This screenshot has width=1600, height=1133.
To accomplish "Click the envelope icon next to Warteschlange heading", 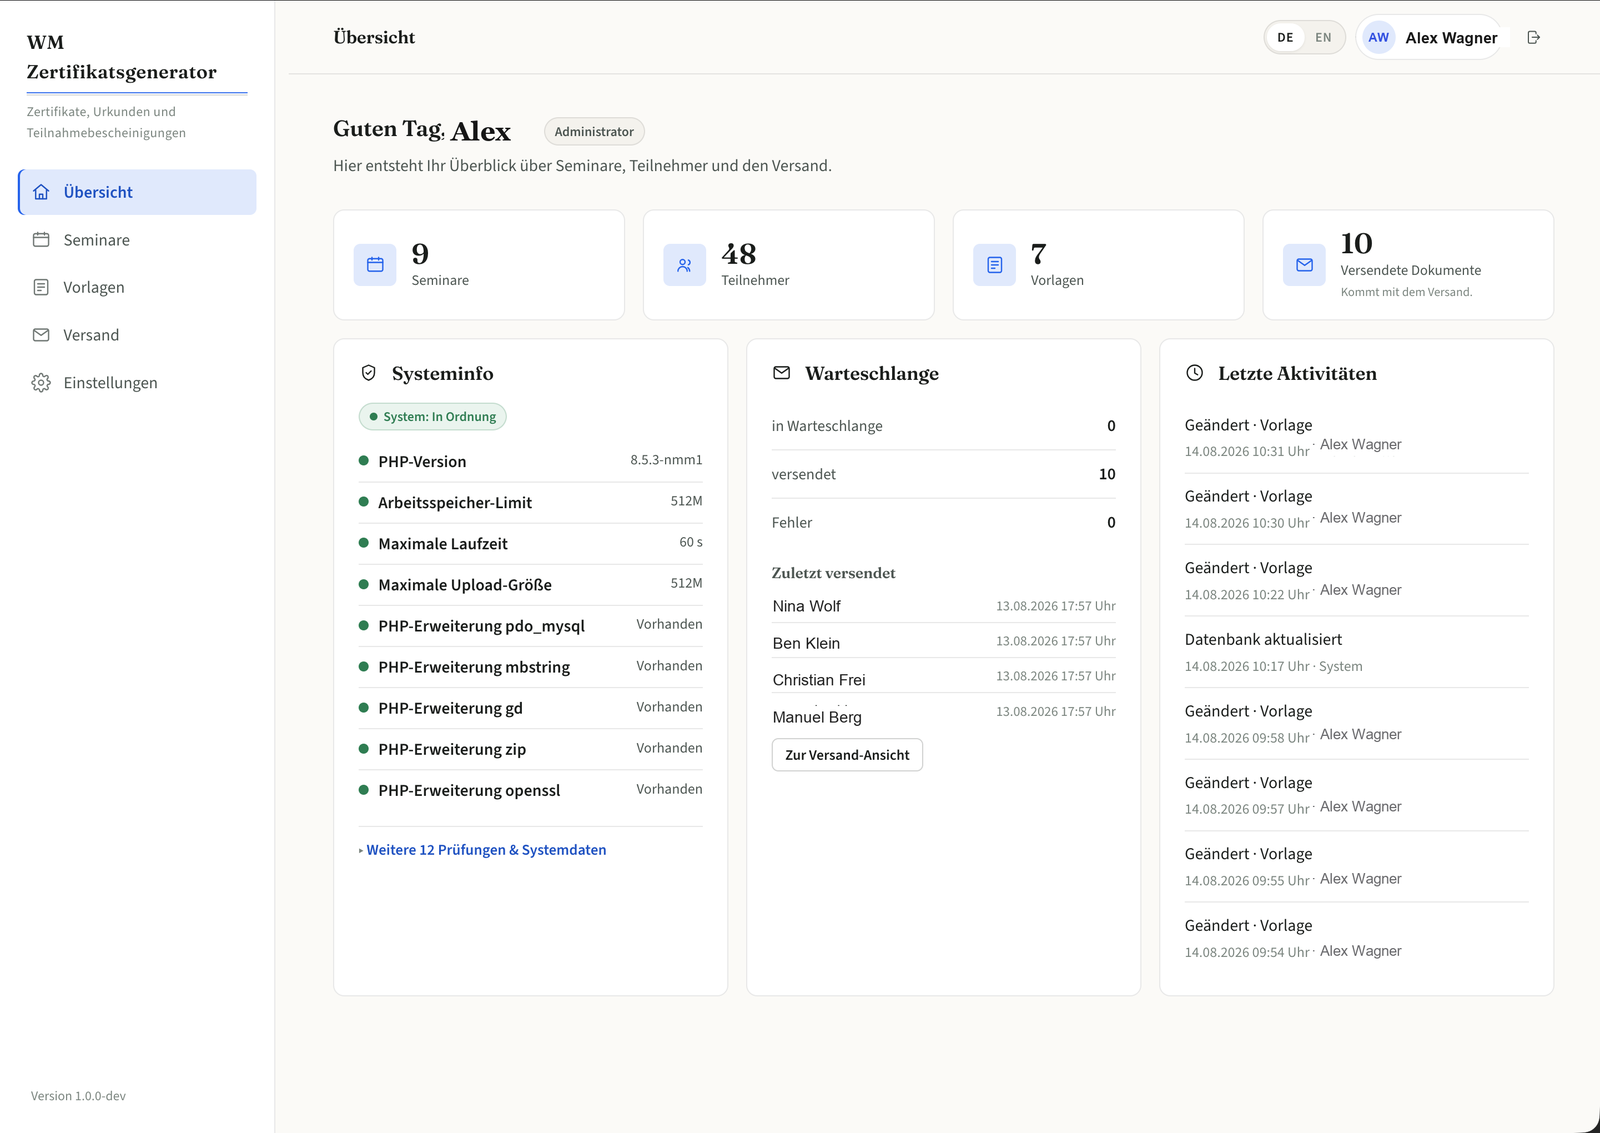I will tap(782, 373).
